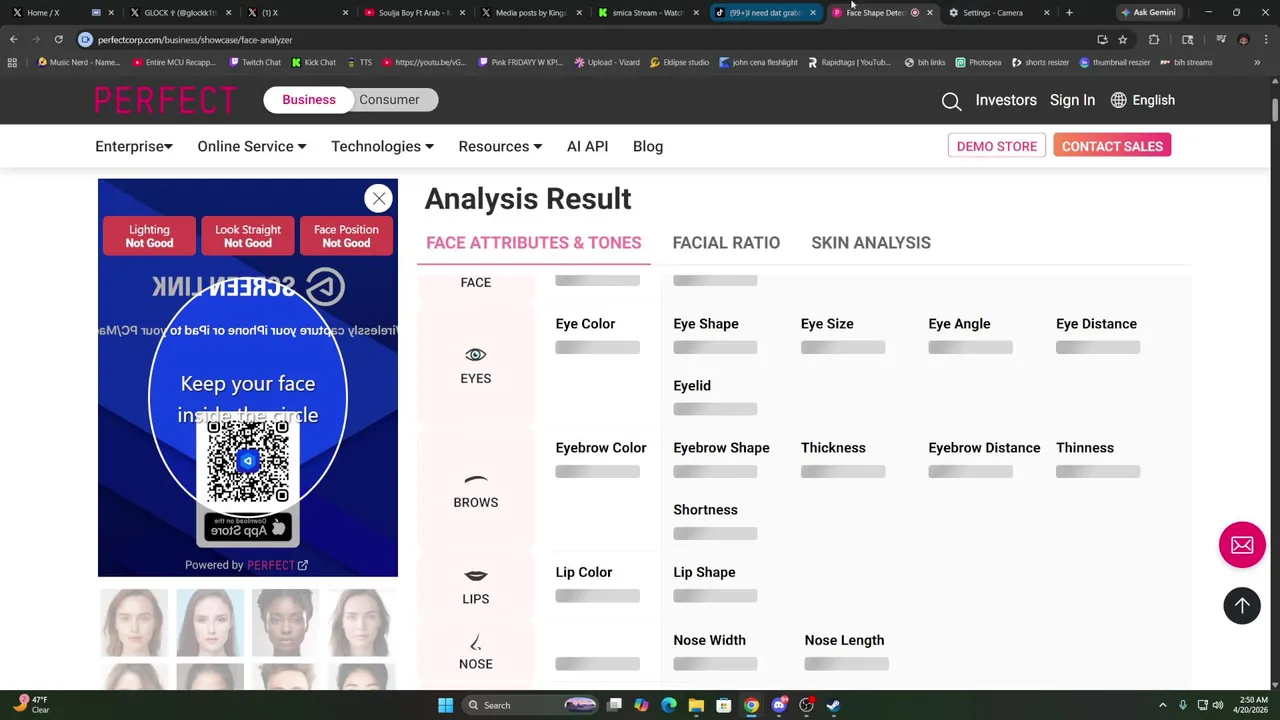
Task: Click the taskbar volume icon
Action: coord(1218,705)
